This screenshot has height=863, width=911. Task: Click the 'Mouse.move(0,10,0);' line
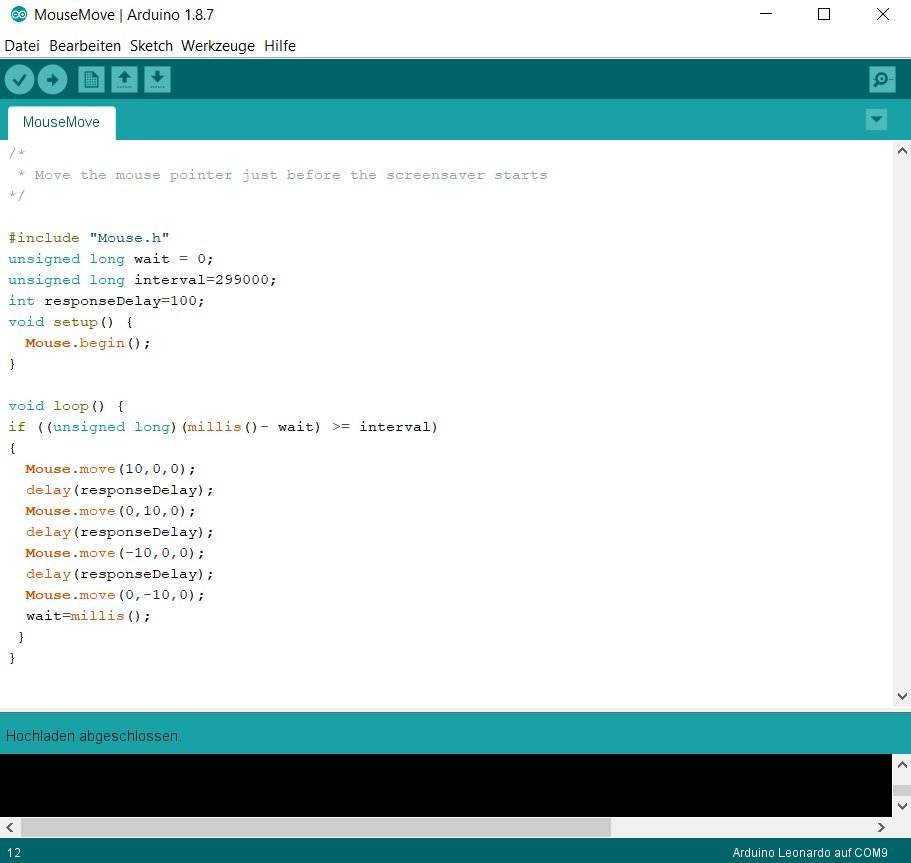coord(110,511)
